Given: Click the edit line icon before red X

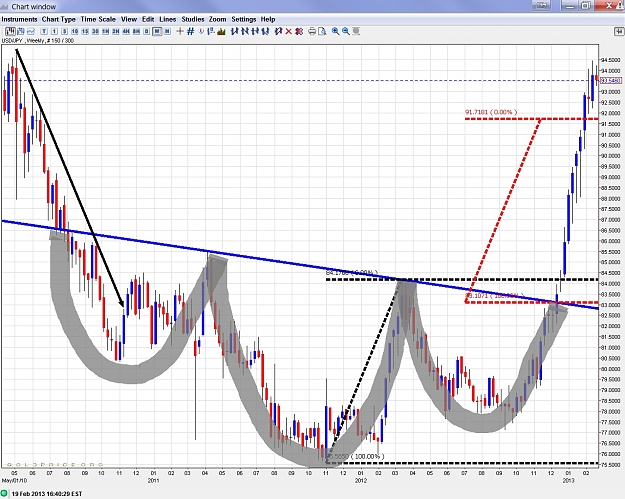Looking at the screenshot, I should point(278,31).
